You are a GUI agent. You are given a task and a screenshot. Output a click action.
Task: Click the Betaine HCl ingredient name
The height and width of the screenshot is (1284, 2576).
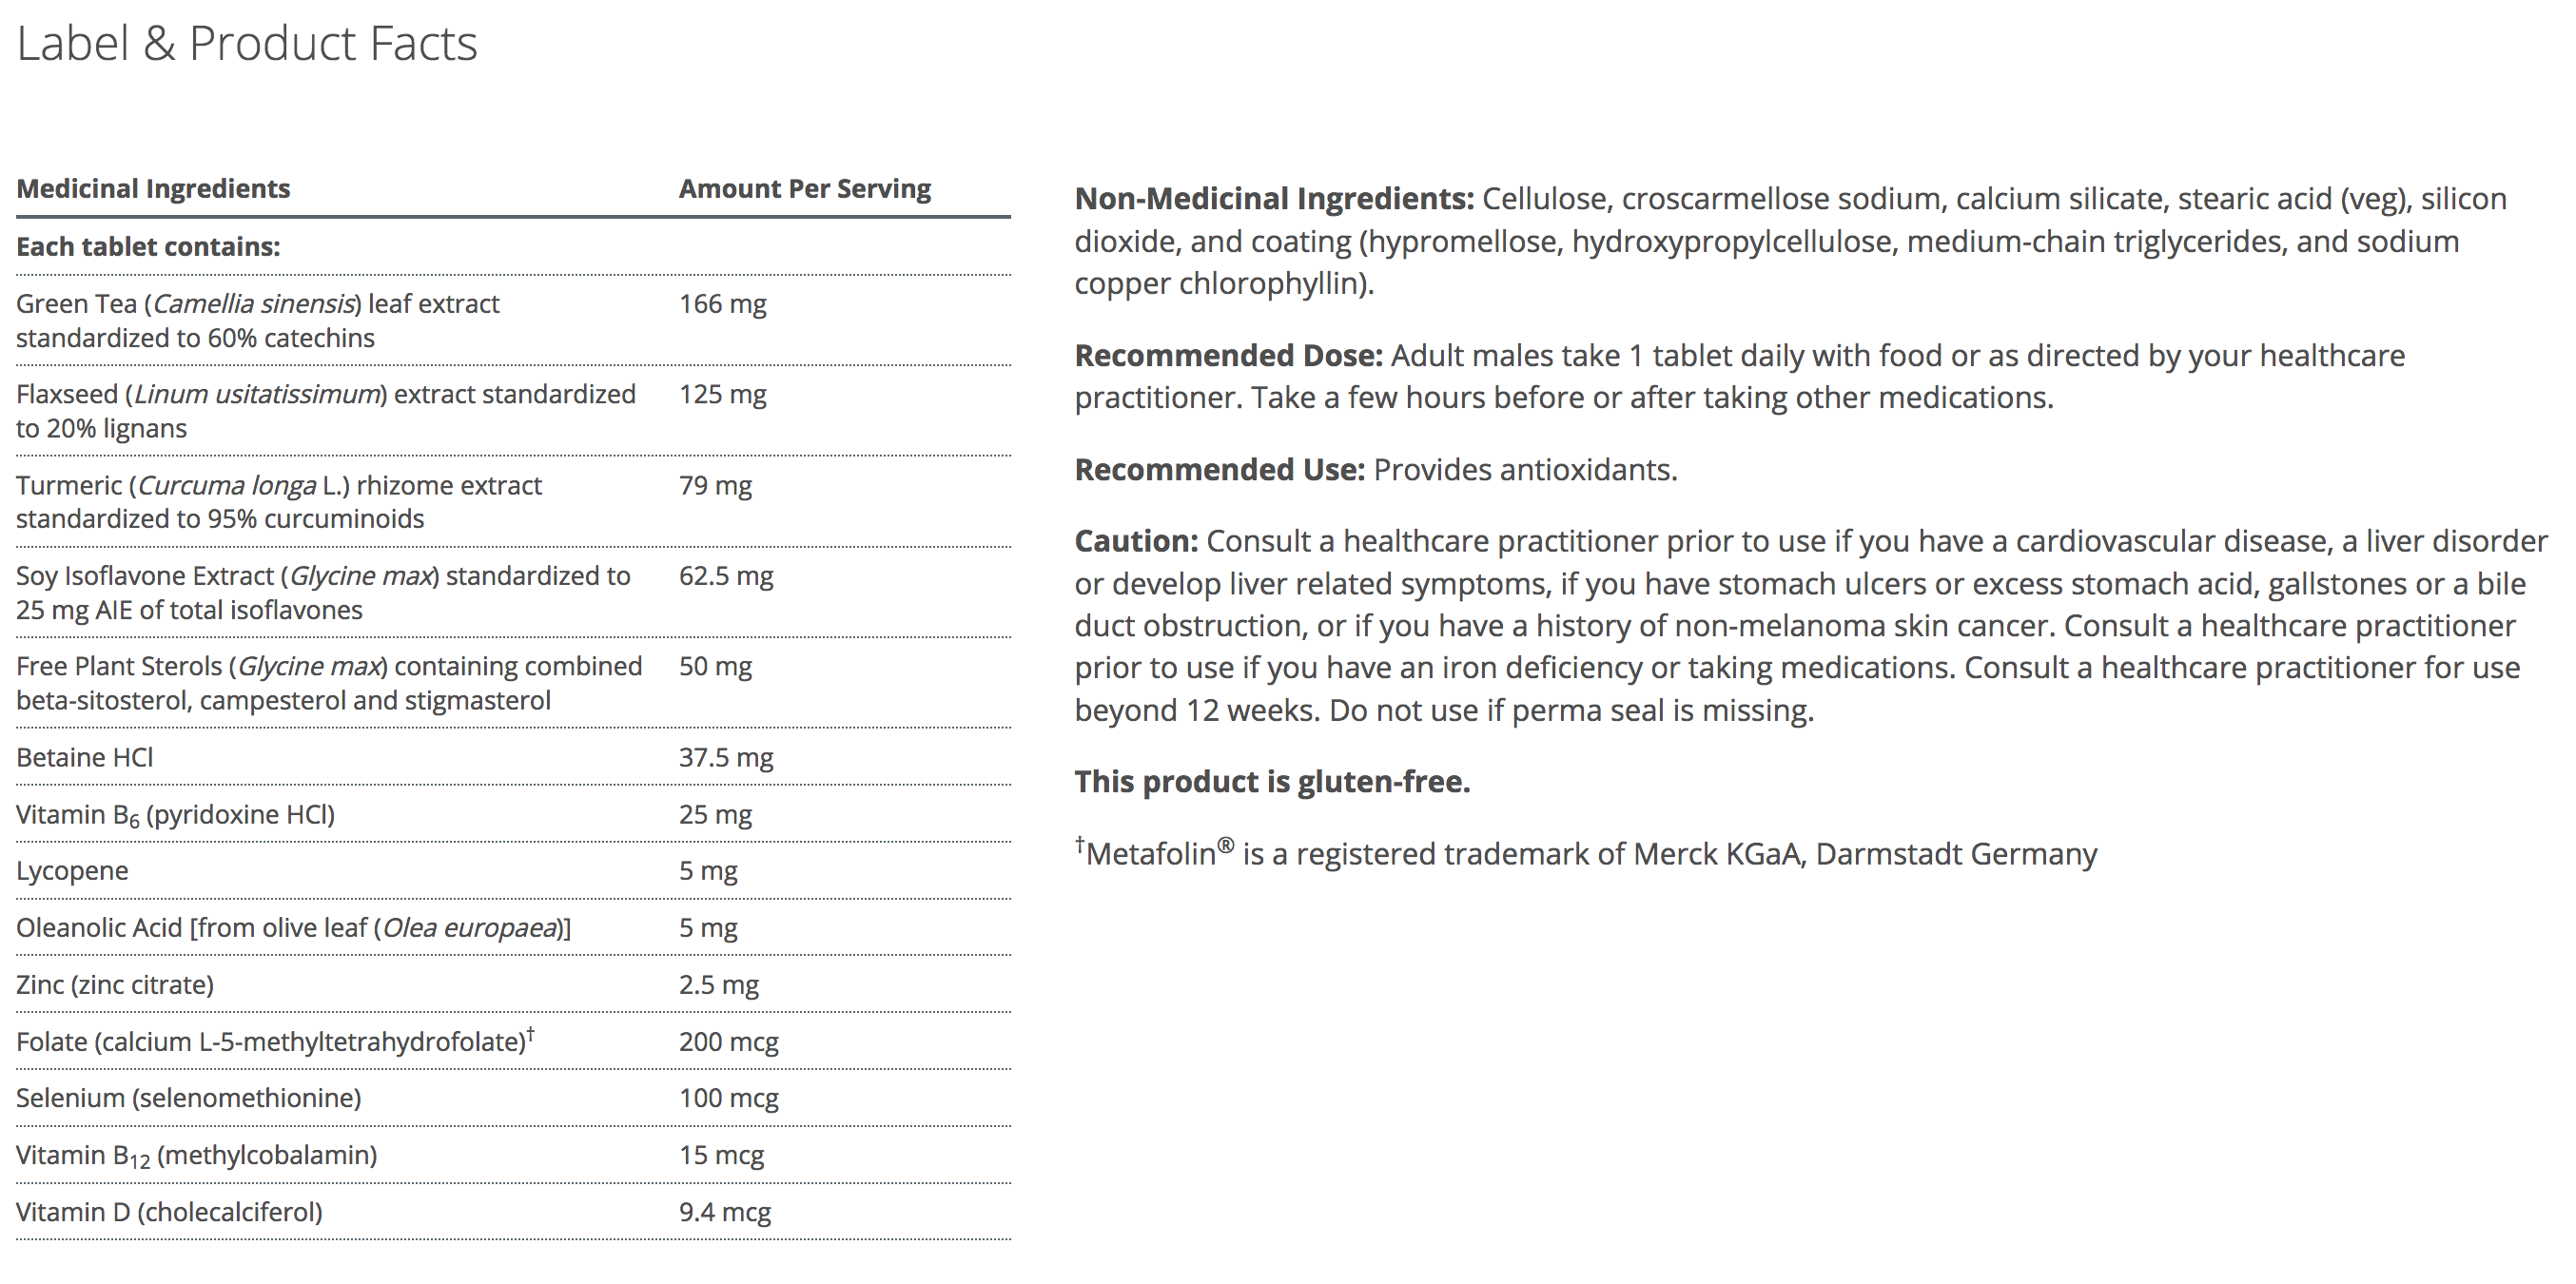[x=85, y=757]
